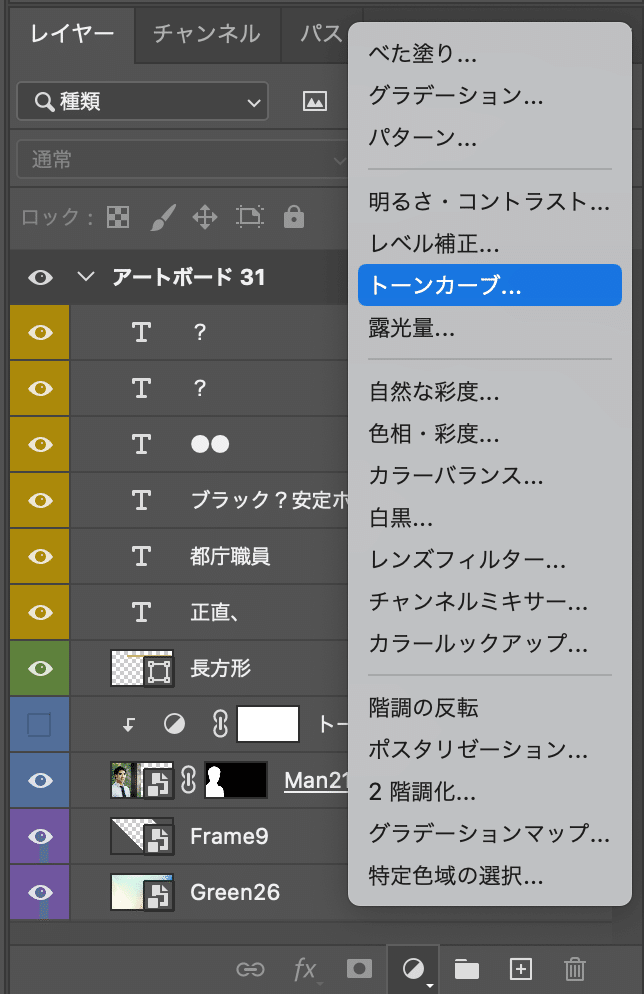Delete layer with trash icon
644x994 pixels.
(574, 968)
